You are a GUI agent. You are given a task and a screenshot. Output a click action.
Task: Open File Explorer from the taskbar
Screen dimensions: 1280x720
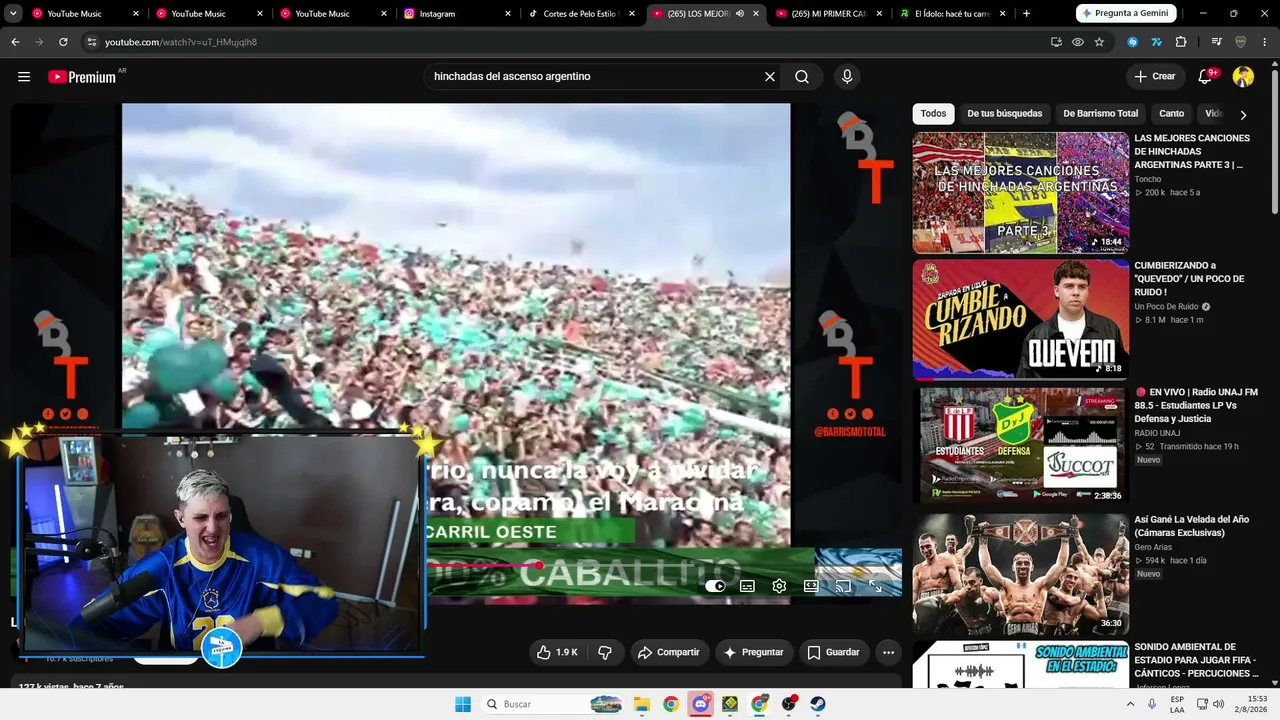coord(642,704)
